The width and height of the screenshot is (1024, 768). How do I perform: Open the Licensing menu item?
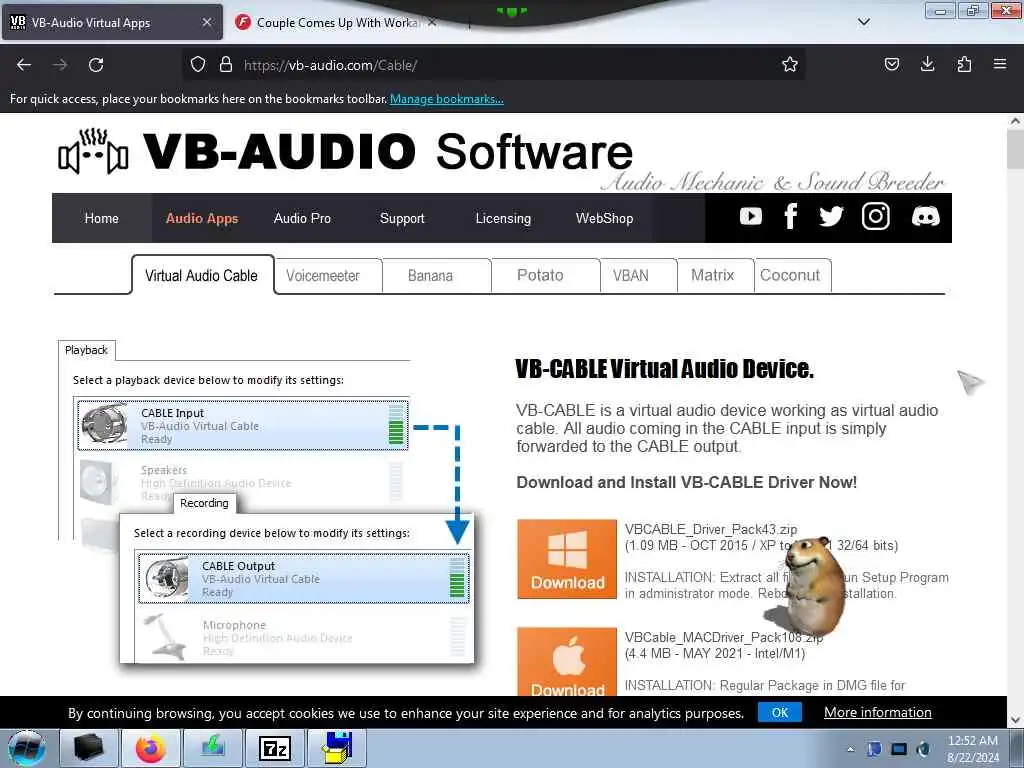coord(503,218)
